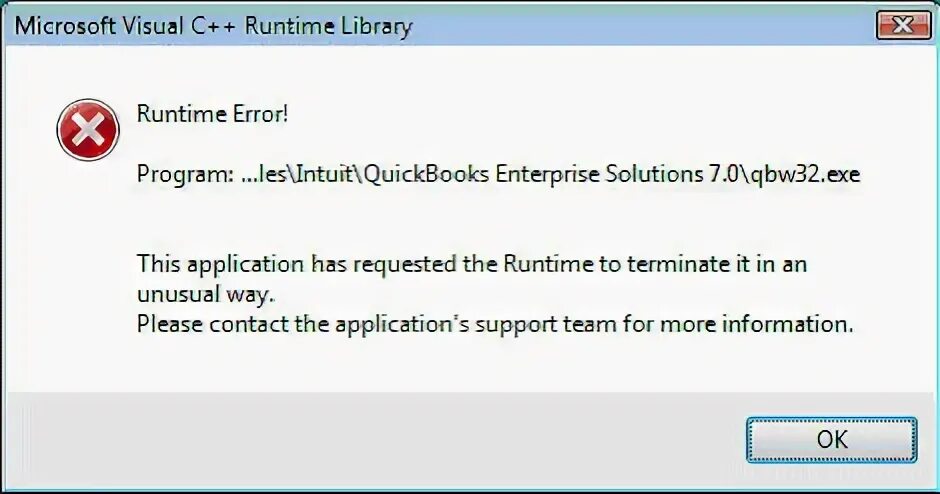The image size is (940, 494).
Task: Click the line starting with This application
Action: click(x=472, y=264)
